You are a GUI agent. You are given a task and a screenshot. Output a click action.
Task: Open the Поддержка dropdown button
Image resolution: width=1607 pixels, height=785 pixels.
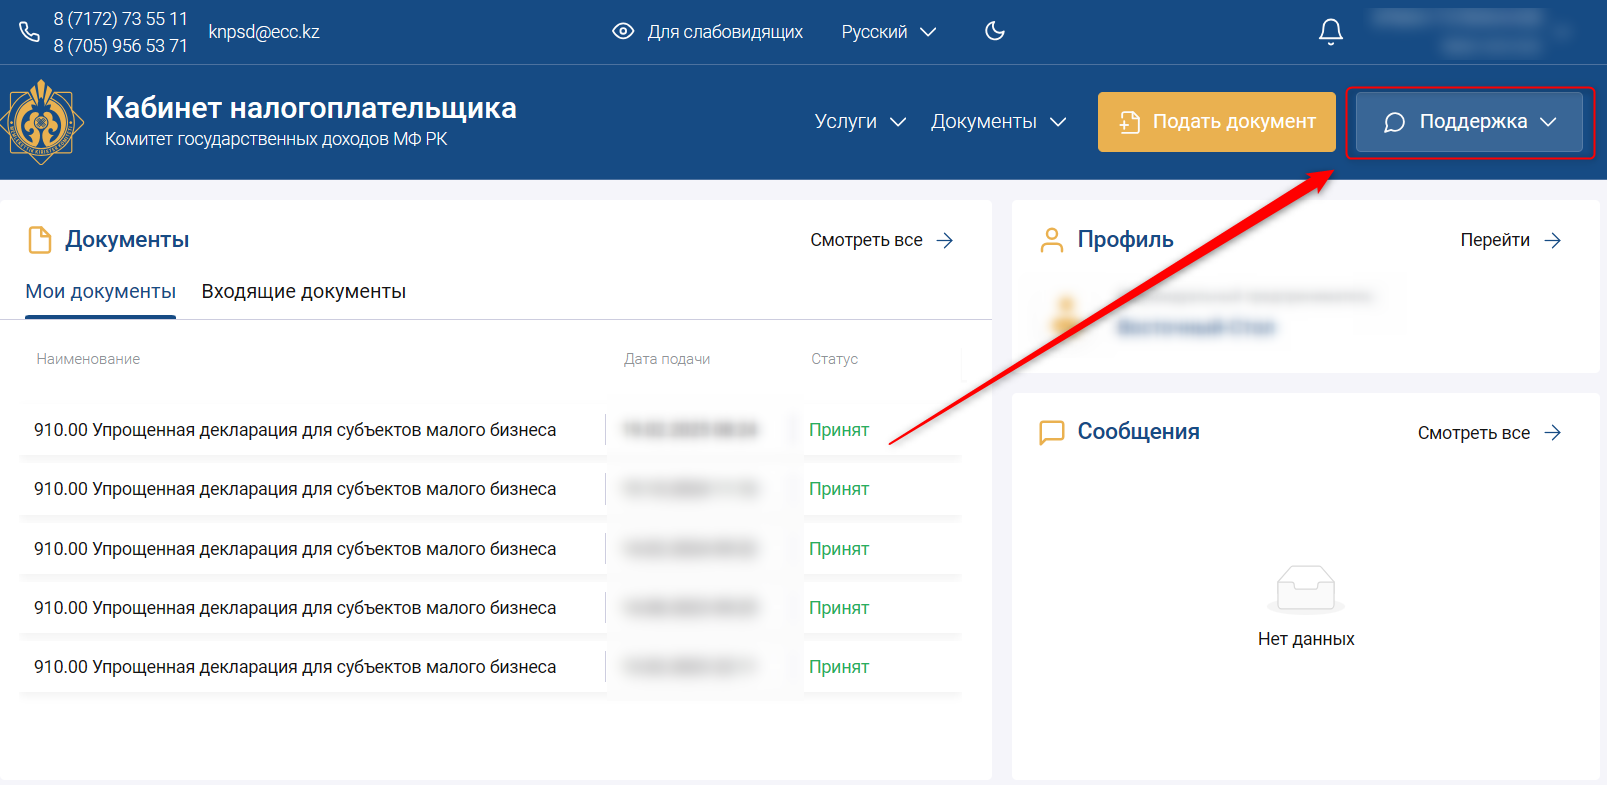tap(1469, 122)
